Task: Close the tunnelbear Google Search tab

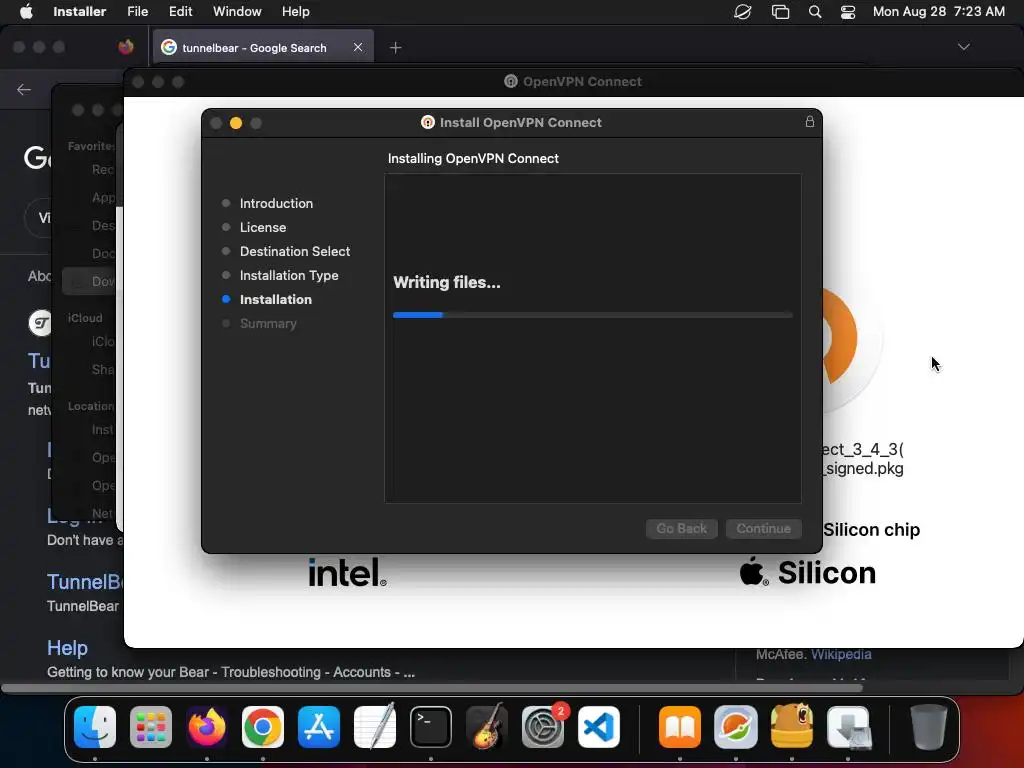Action: tap(358, 47)
